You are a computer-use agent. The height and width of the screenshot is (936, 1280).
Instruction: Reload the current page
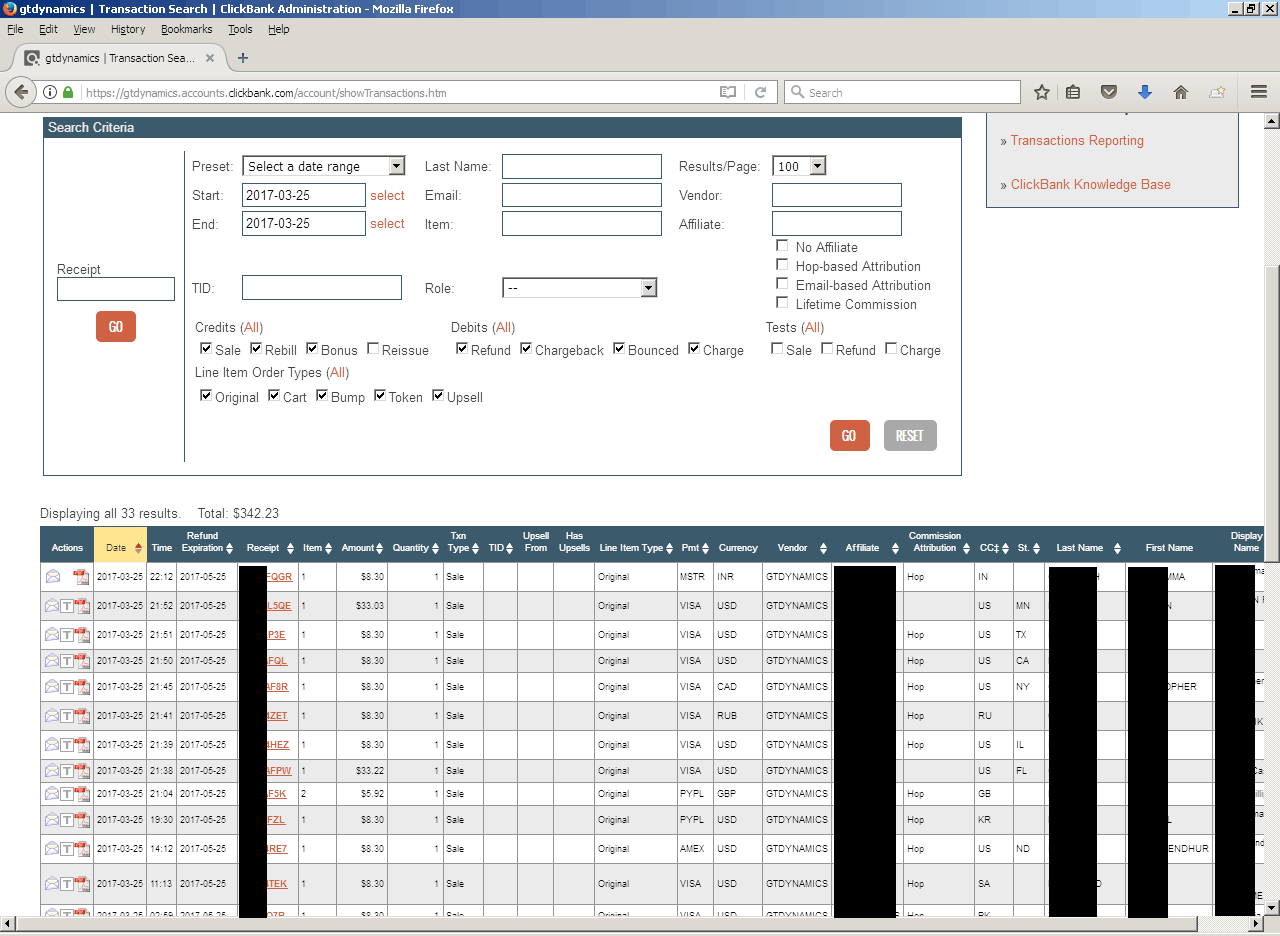(760, 92)
